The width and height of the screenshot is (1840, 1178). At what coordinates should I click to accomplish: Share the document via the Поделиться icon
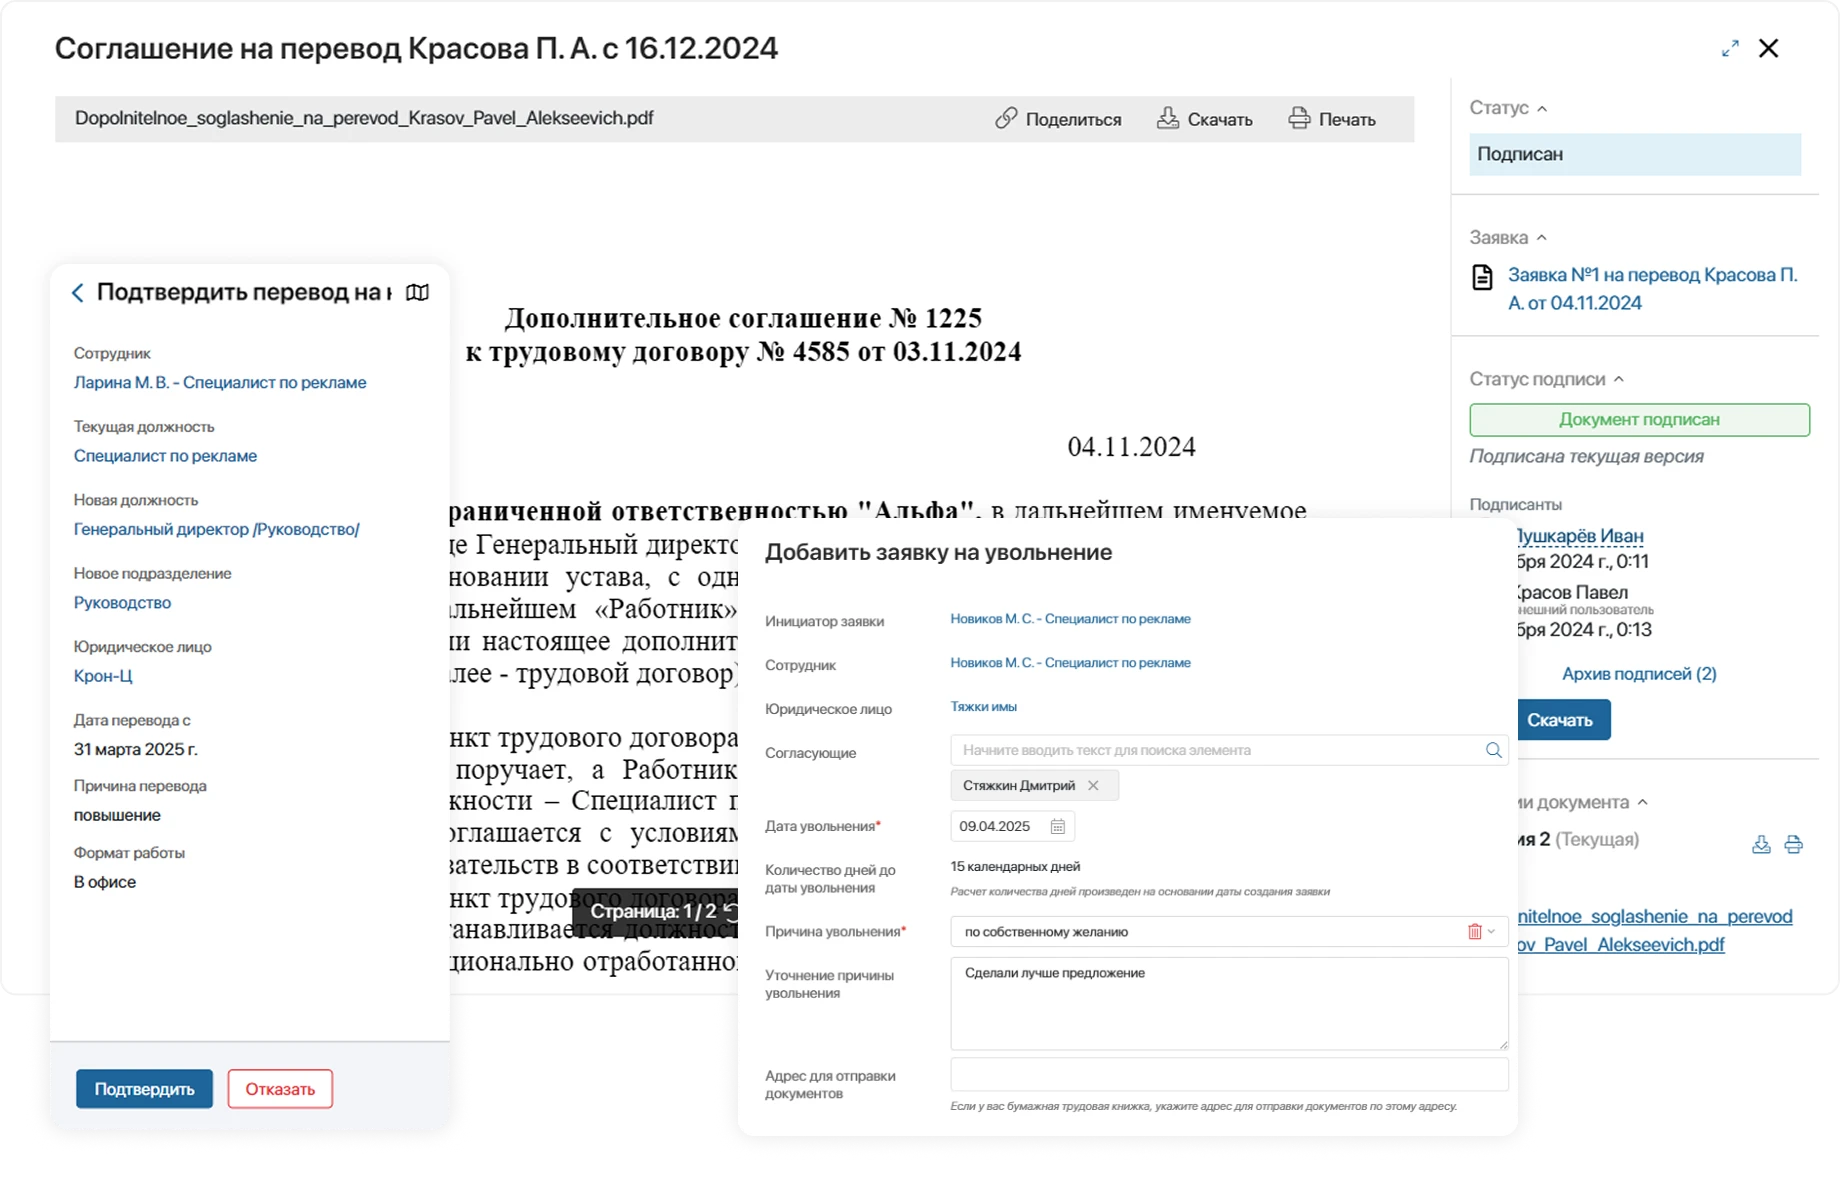1005,118
